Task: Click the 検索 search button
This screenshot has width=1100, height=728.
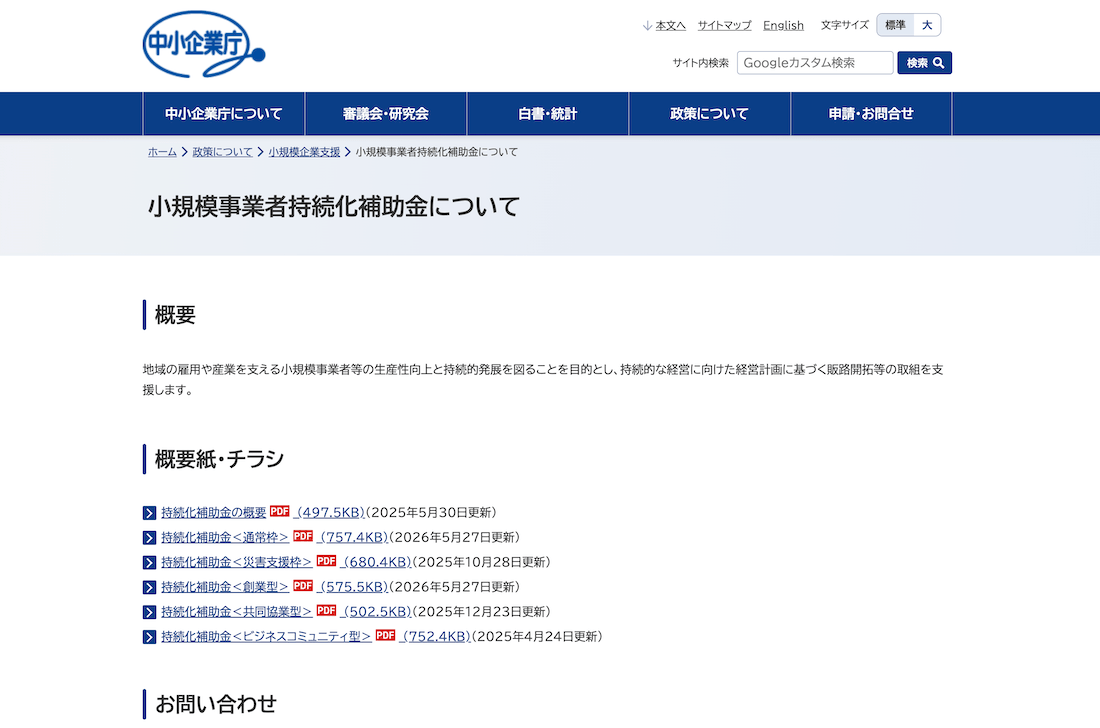Action: click(x=925, y=63)
